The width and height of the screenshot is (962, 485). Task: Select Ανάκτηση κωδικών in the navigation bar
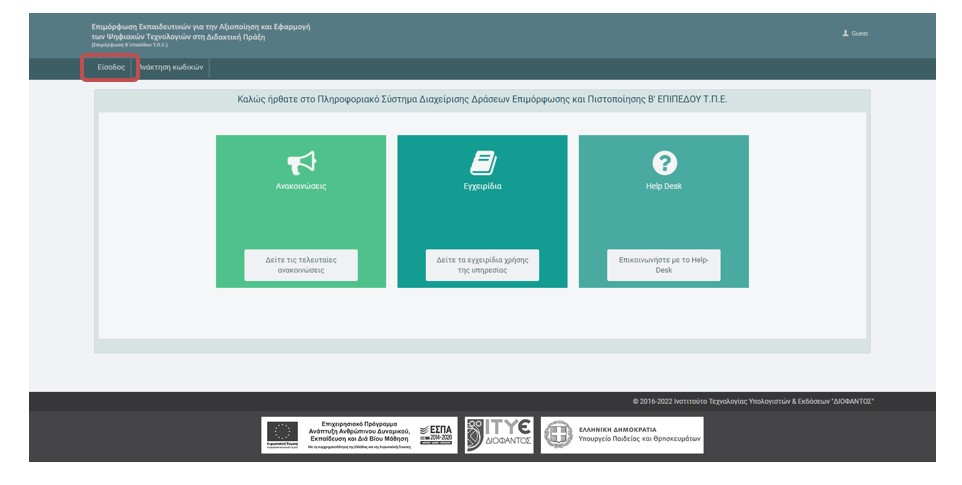pos(172,68)
